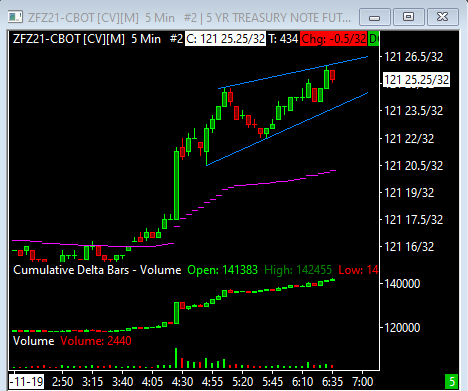Click the '121 22/32' price scale label
Viewport: 468px width, 391px height.
click(x=409, y=138)
